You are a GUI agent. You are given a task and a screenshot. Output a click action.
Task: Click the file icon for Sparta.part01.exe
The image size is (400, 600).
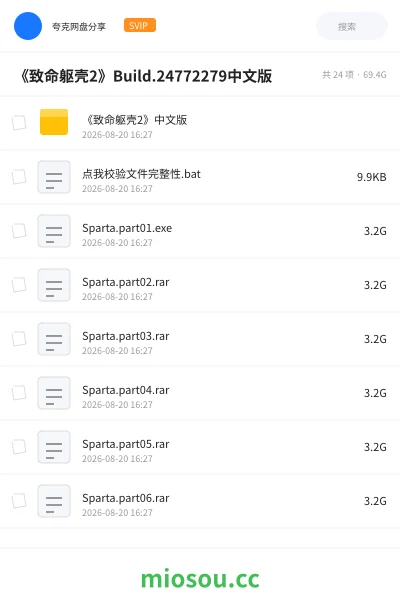pos(54,231)
